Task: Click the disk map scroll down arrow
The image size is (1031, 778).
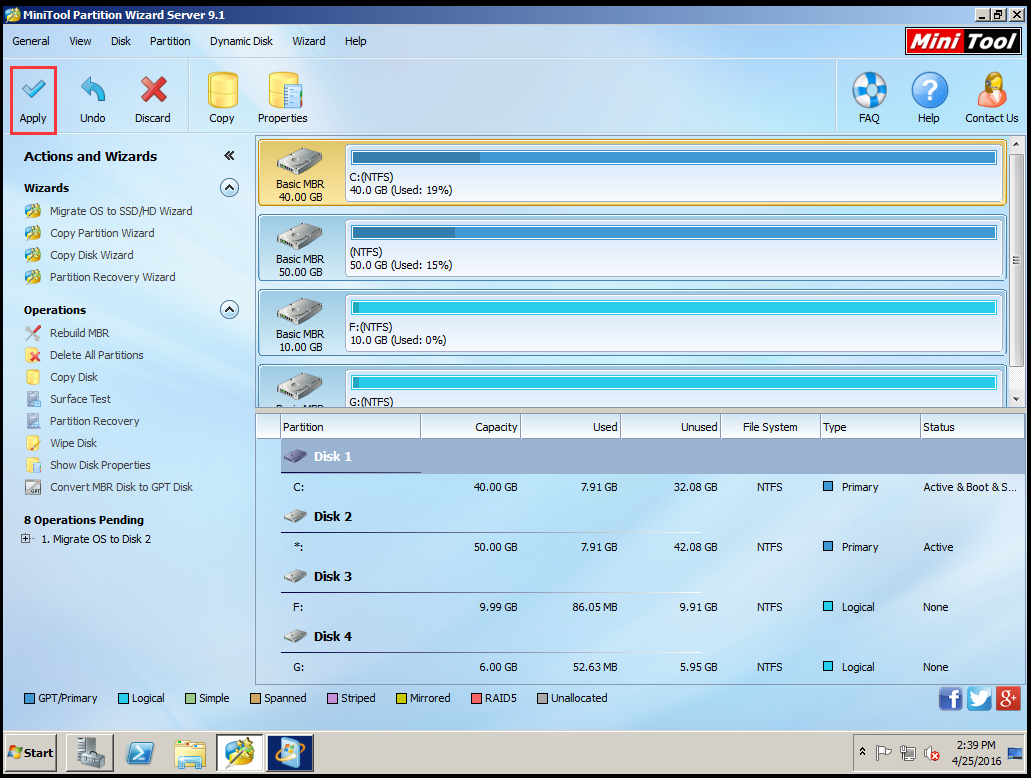Action: pos(1017,399)
